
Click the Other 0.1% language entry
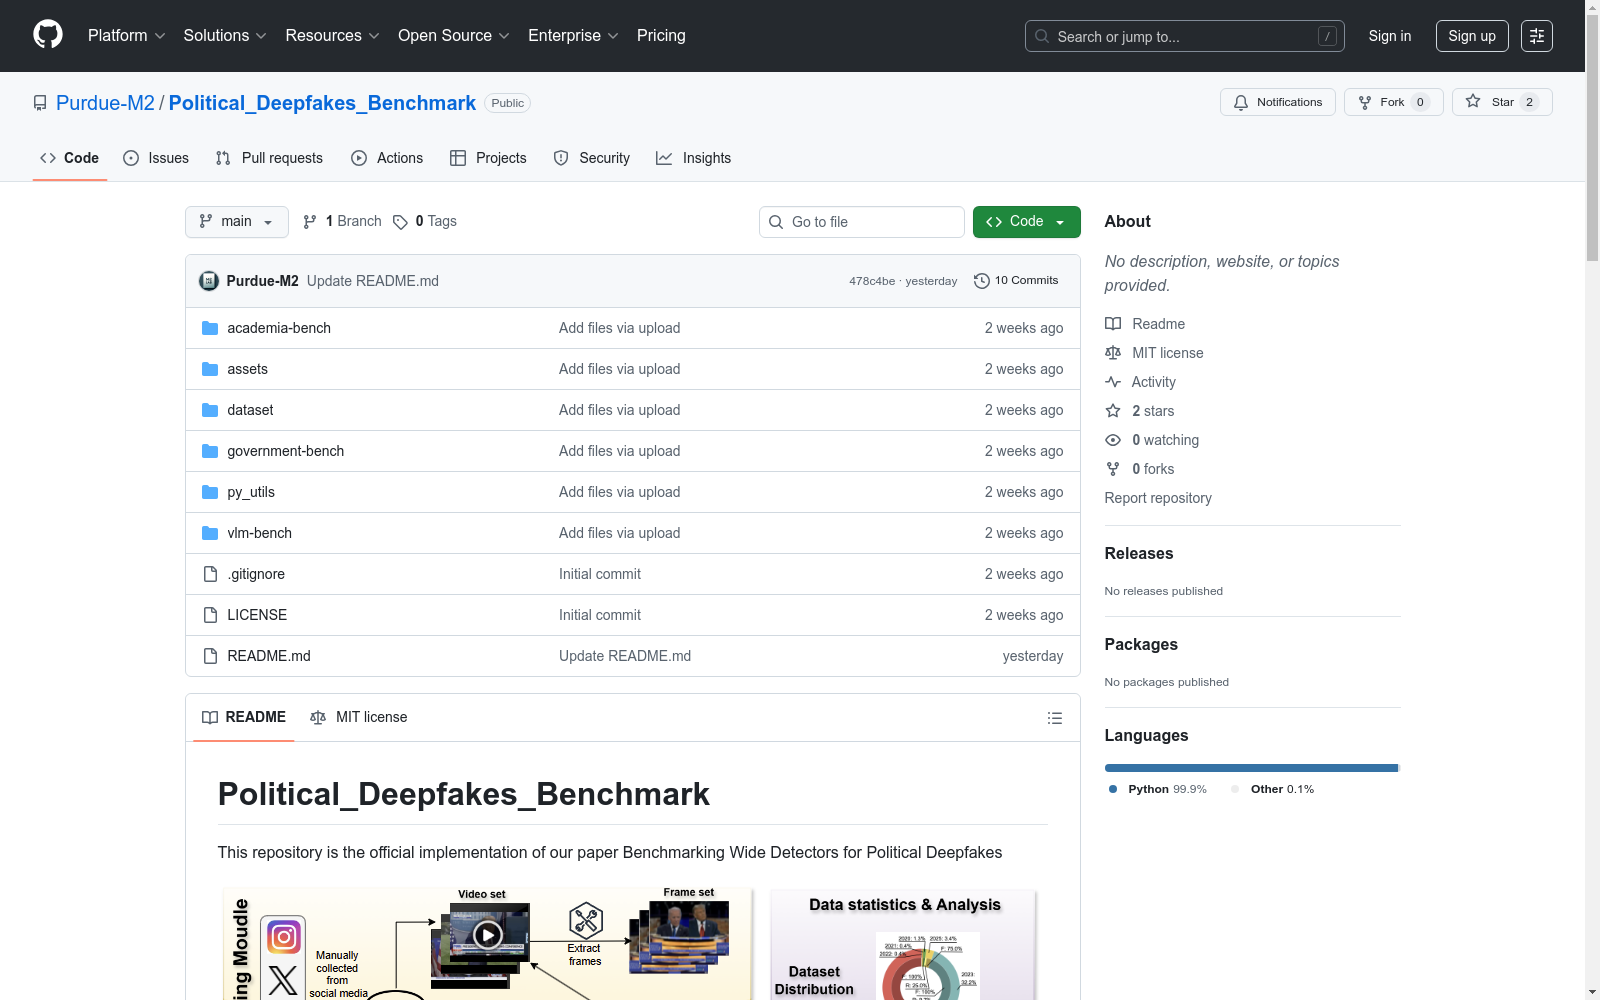point(1273,789)
